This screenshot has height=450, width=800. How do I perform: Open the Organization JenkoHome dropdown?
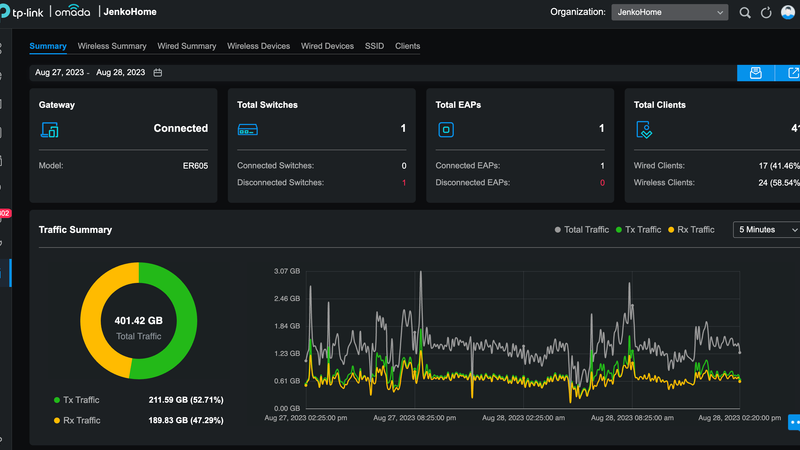(x=669, y=13)
